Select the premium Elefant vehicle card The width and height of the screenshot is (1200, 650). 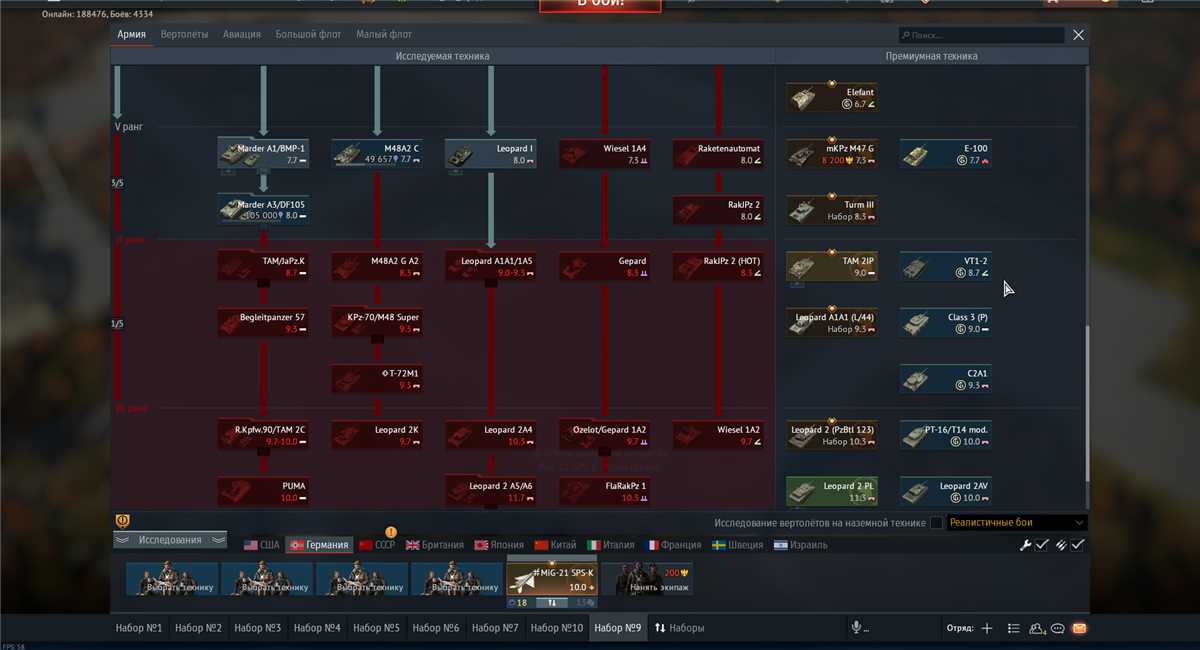832,97
